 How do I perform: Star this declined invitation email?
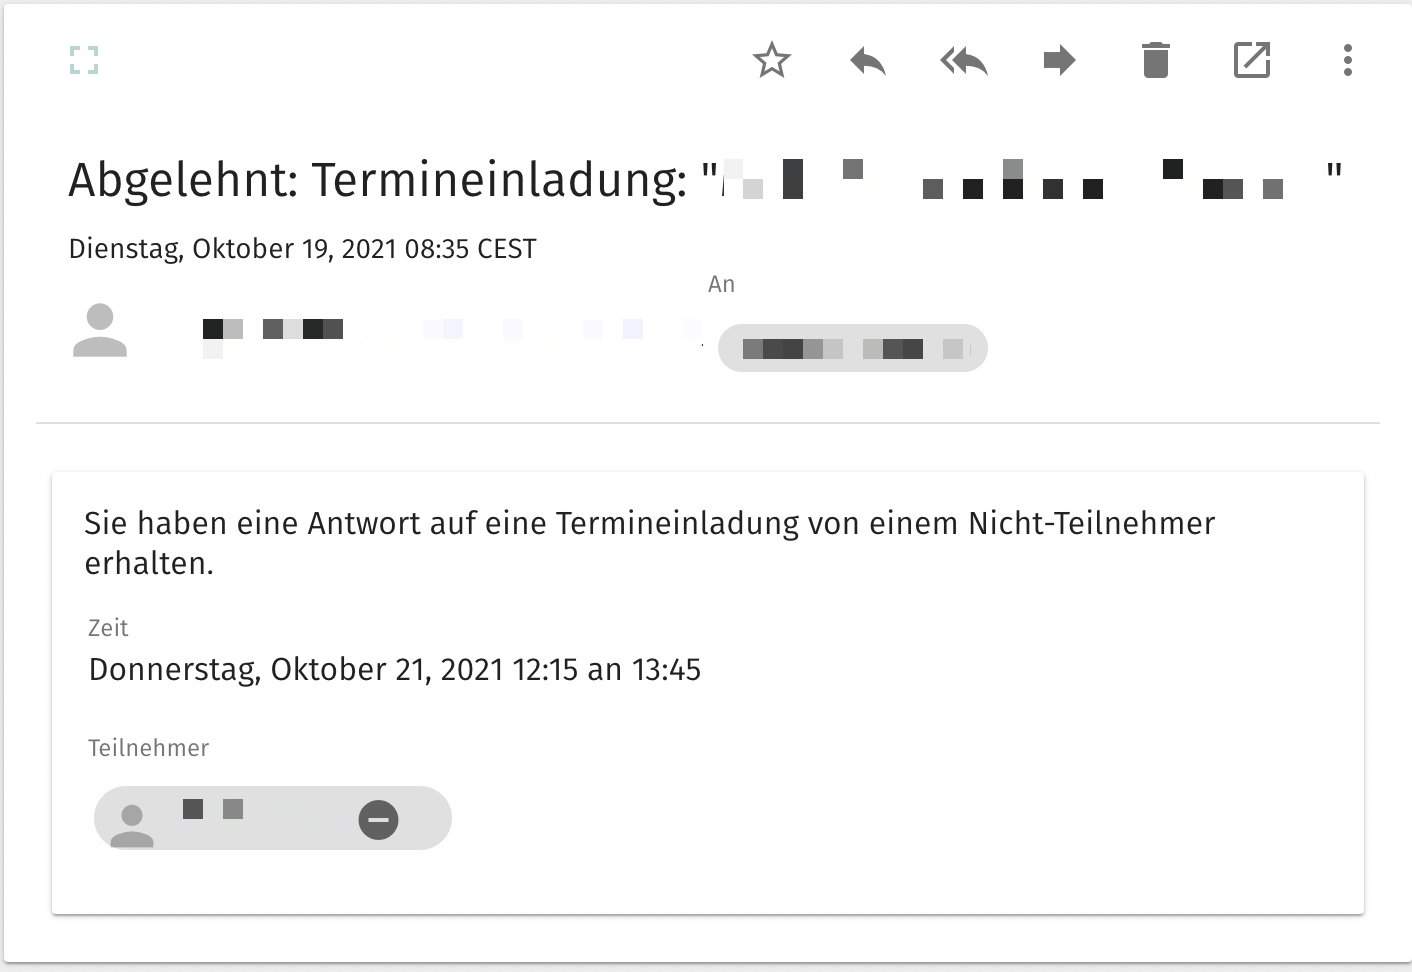[x=771, y=60]
